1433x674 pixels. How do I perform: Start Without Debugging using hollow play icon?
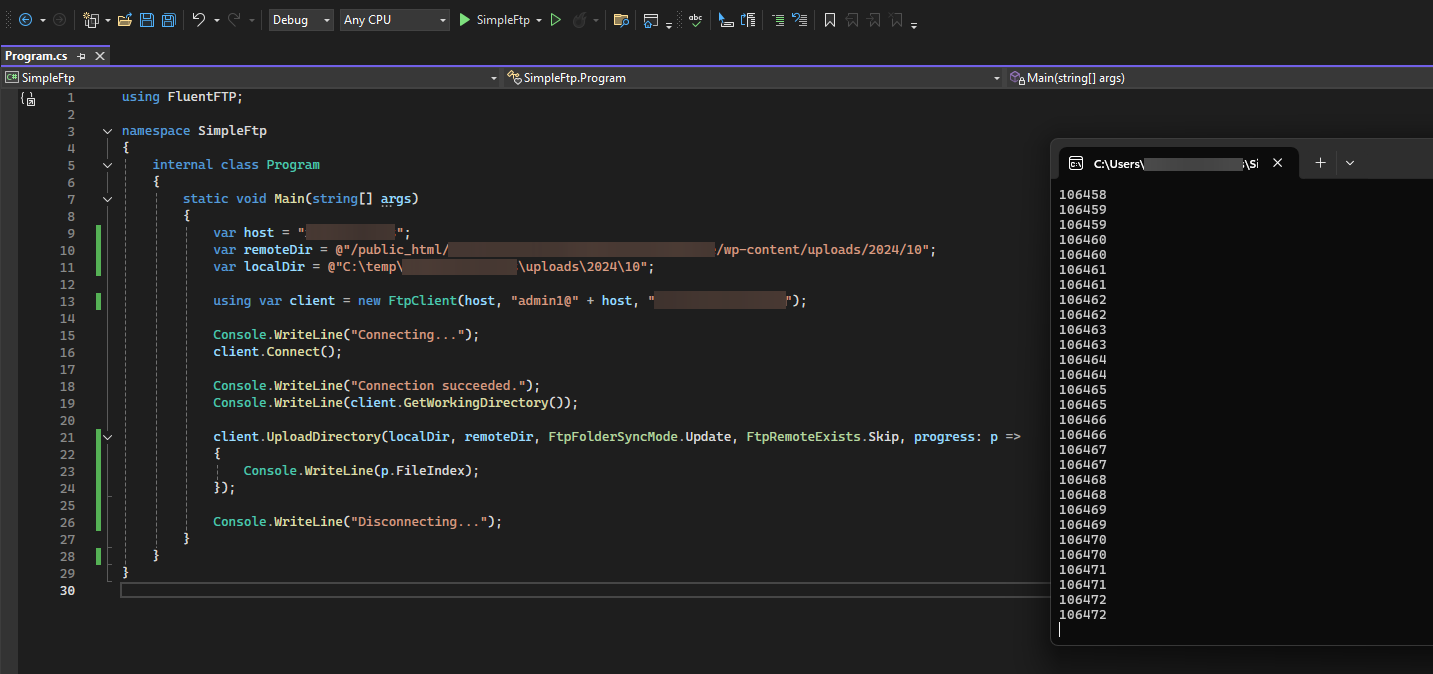point(556,20)
